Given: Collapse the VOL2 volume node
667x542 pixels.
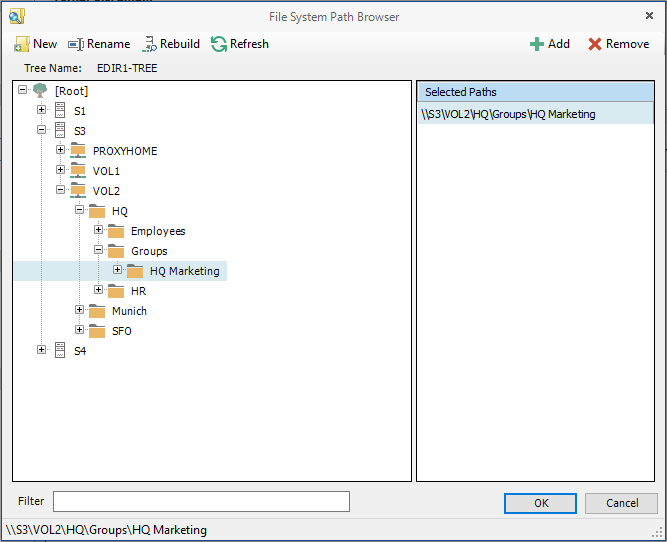Looking at the screenshot, I should click(x=60, y=189).
